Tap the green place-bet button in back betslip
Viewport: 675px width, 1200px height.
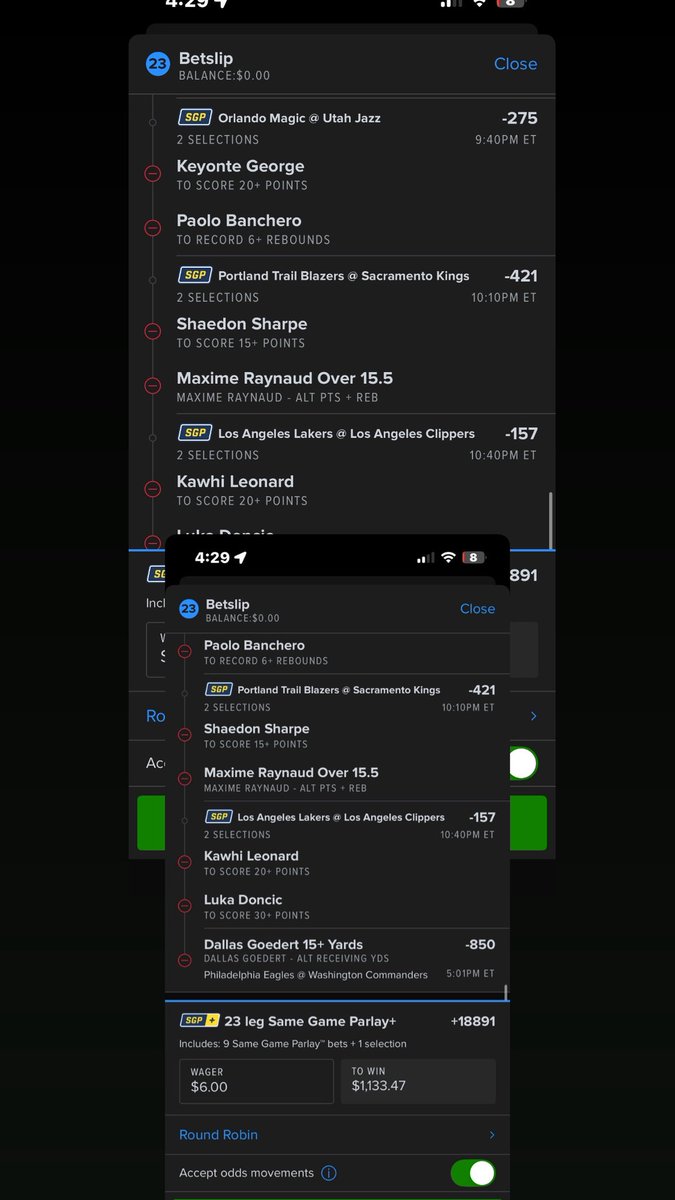[x=528, y=823]
